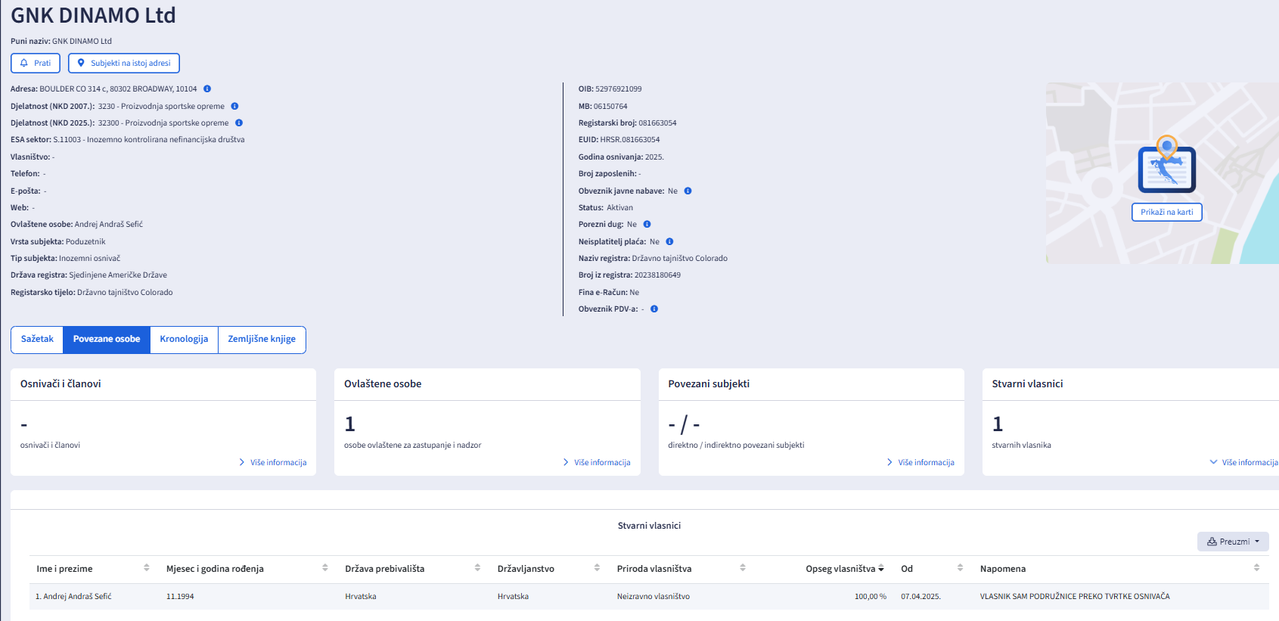Click the Prikaži na karti button

tap(1167, 212)
